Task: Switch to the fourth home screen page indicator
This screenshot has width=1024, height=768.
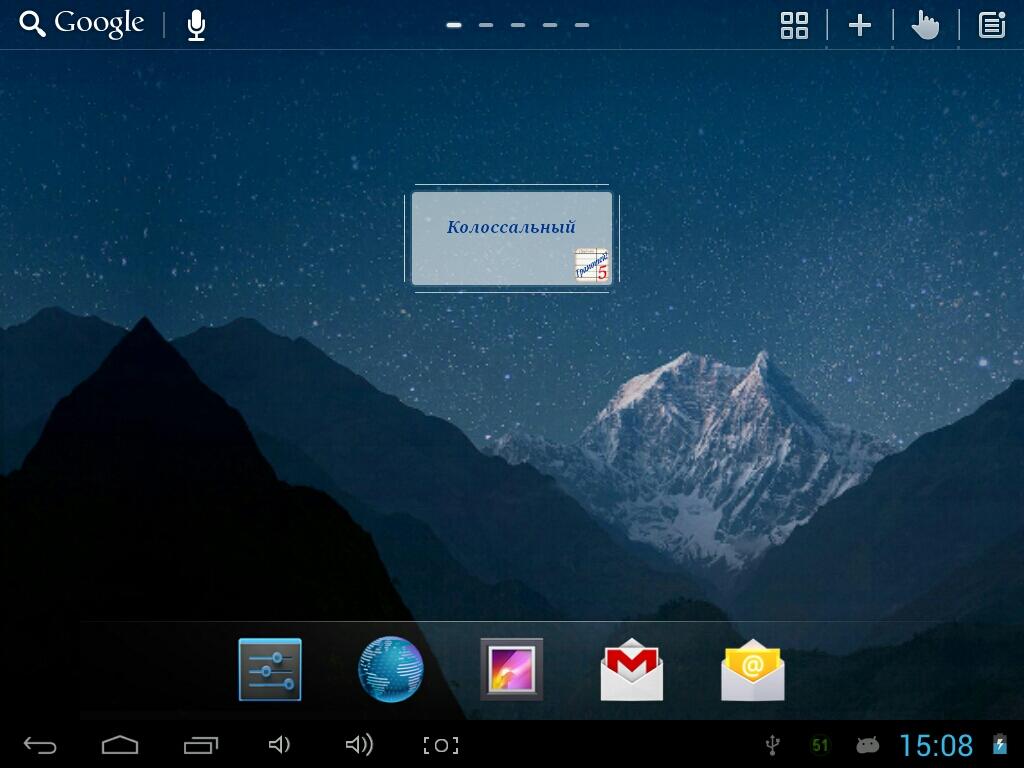Action: pyautogui.click(x=550, y=25)
